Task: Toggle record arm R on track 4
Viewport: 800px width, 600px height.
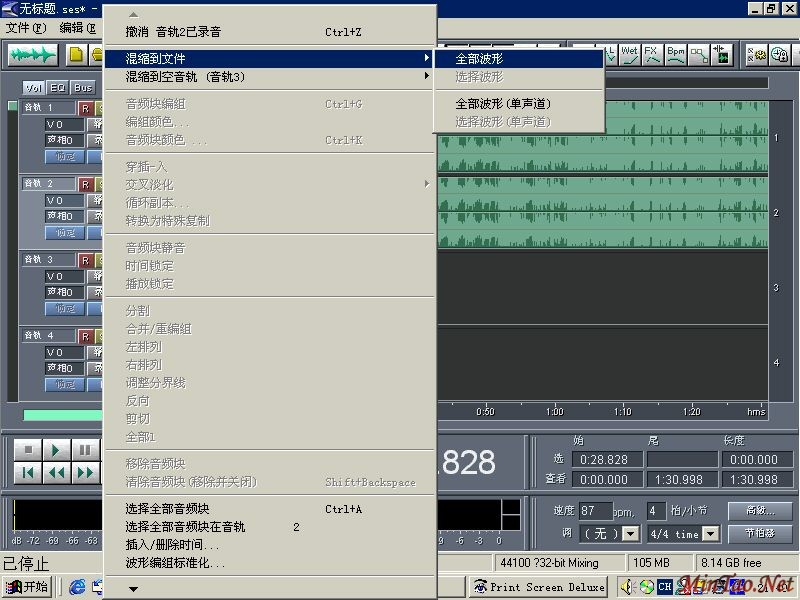Action: tap(86, 336)
